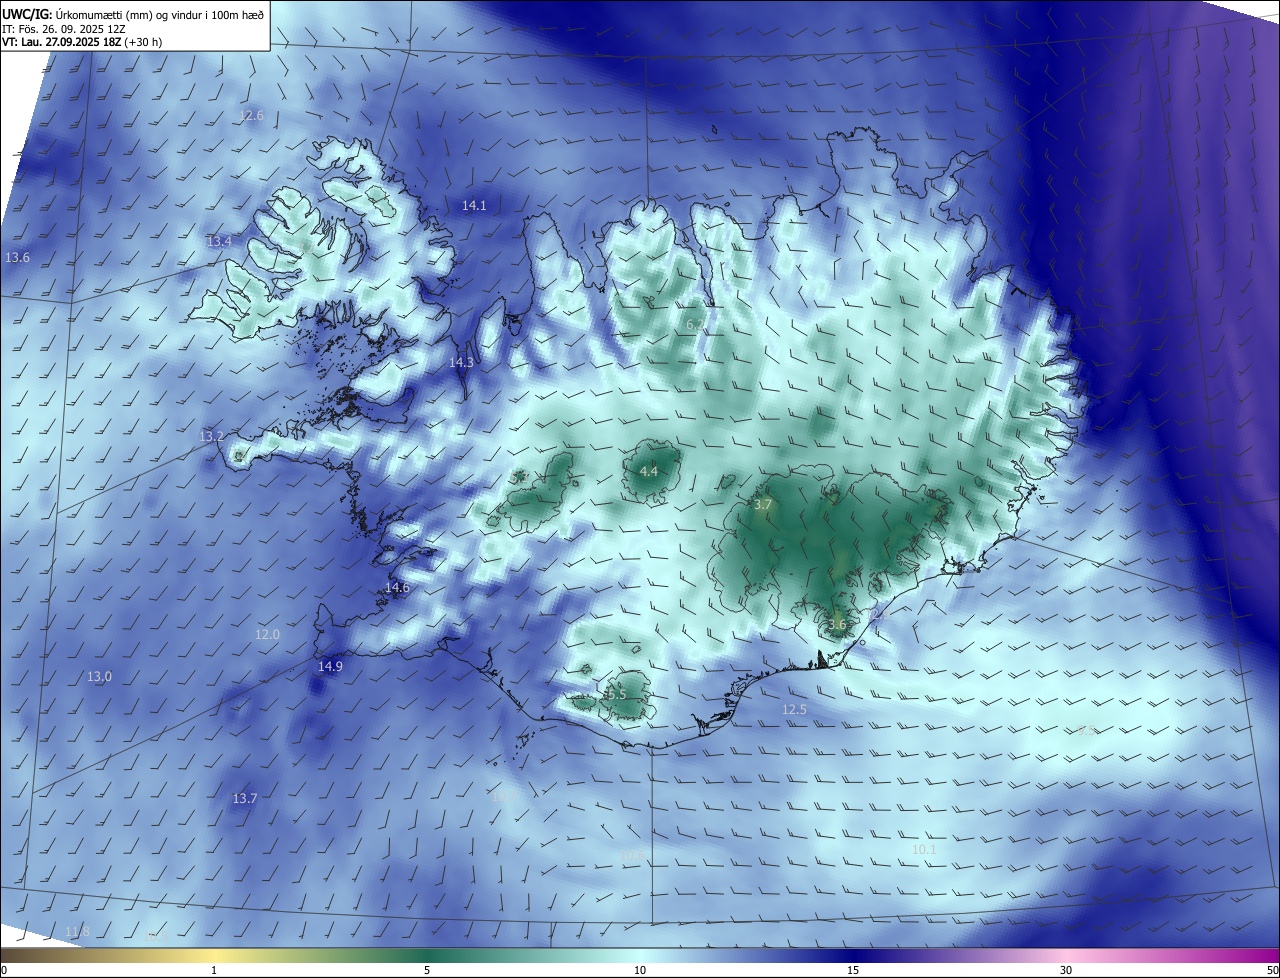Image resolution: width=1280 pixels, height=978 pixels.
Task: Click the 11.8 value in the bottom-left corner
Action: pos(77,931)
